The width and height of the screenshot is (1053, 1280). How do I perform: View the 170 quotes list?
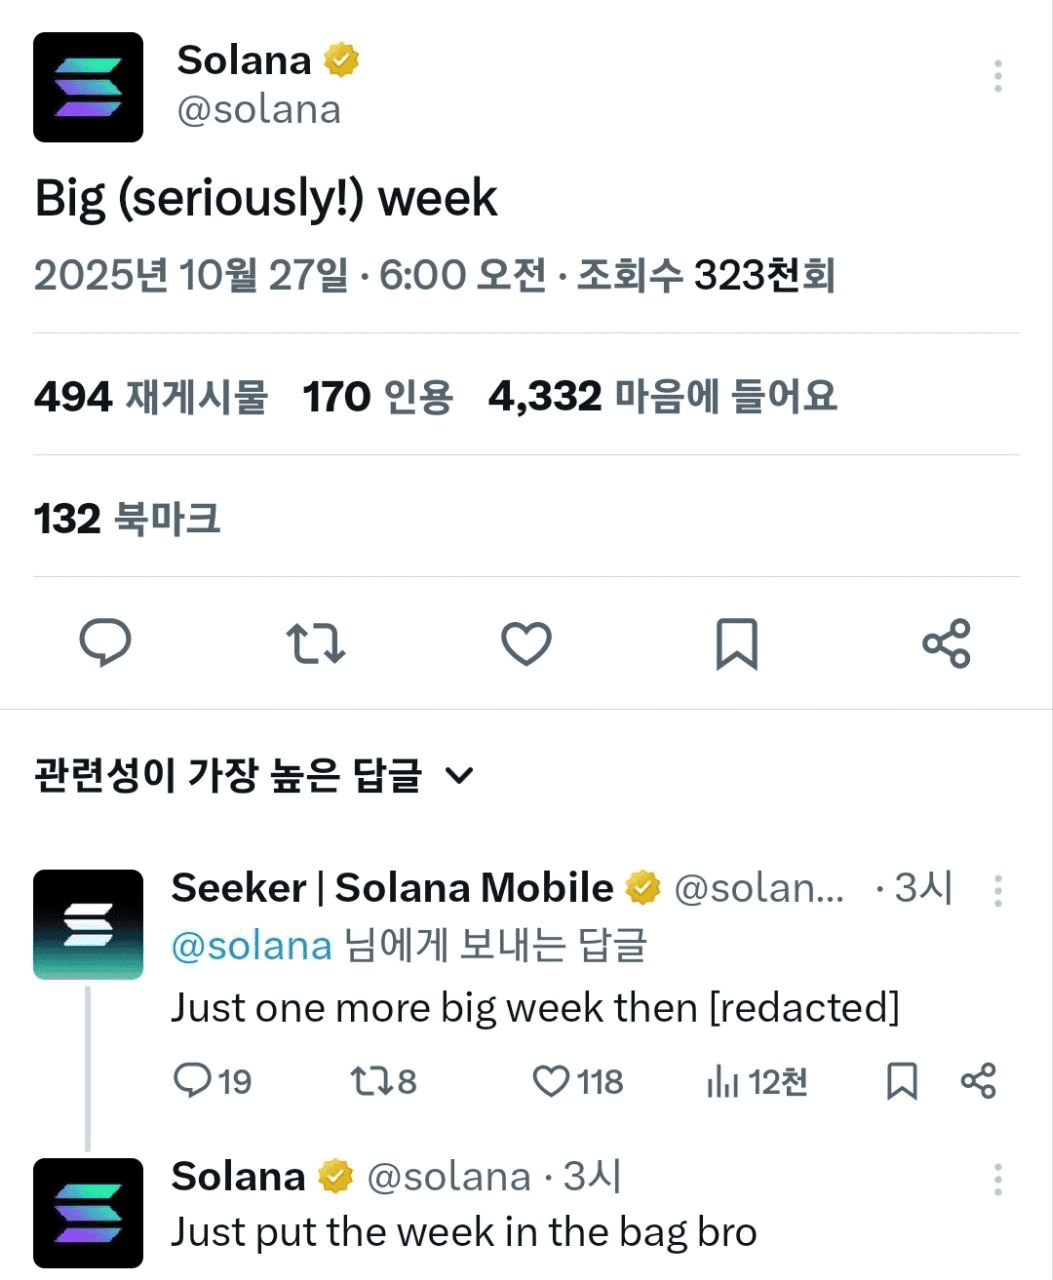(x=377, y=397)
